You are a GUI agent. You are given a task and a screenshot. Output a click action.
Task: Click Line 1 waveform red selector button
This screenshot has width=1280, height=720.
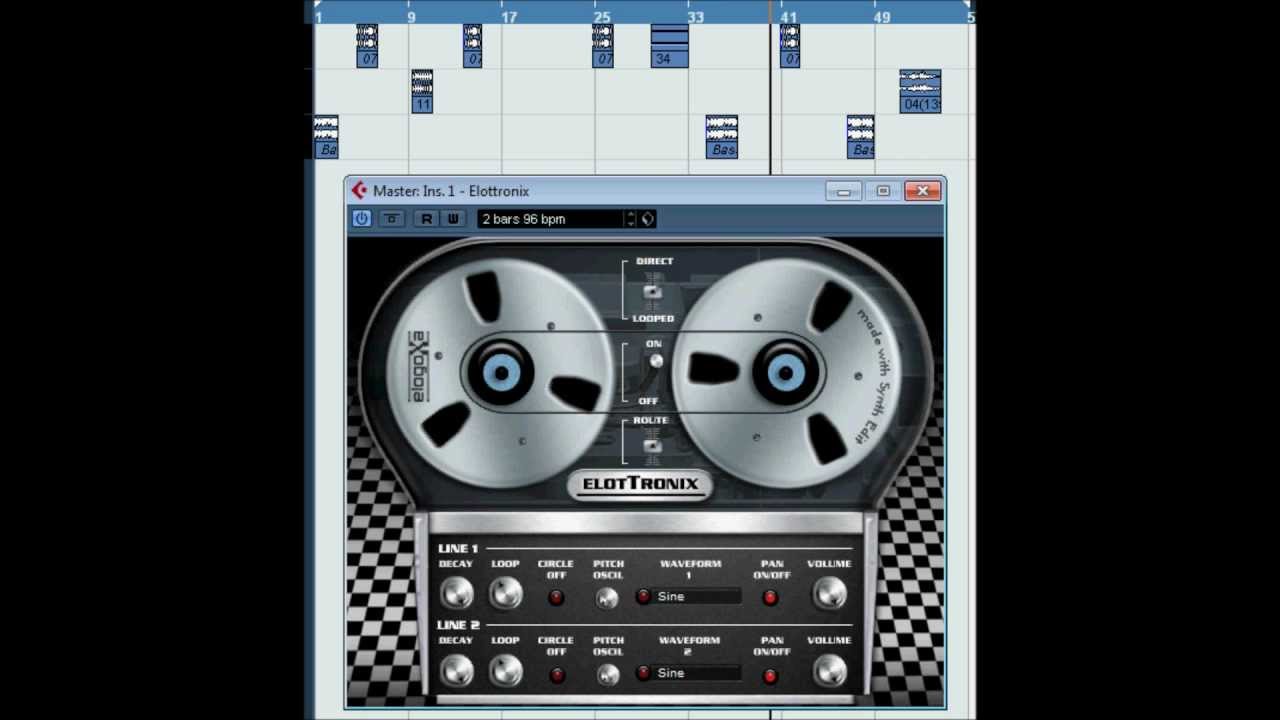click(x=643, y=596)
